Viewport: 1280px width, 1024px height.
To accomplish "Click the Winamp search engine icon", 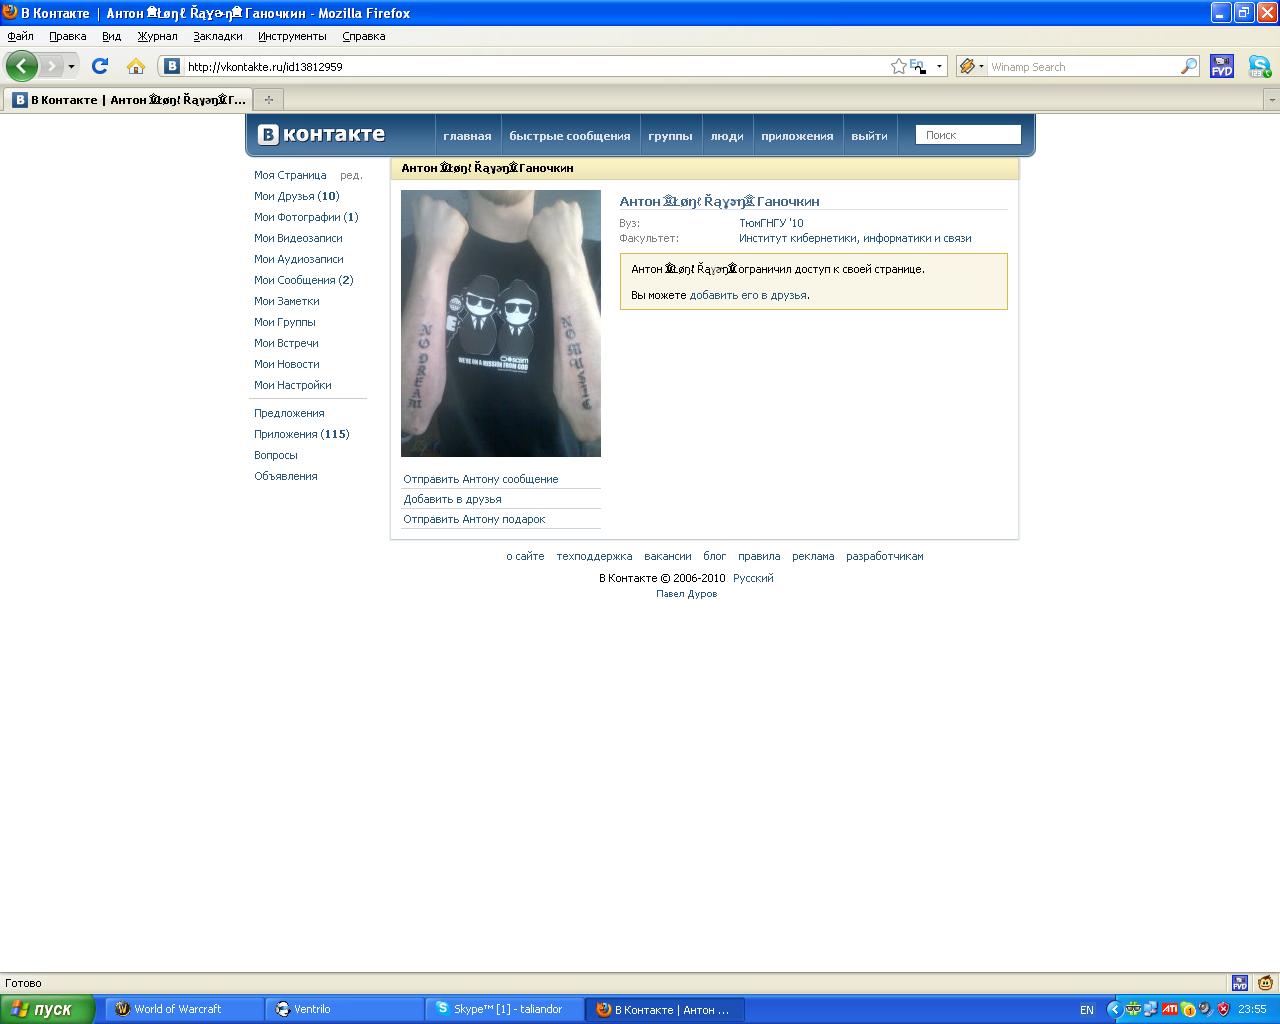I will pos(967,66).
